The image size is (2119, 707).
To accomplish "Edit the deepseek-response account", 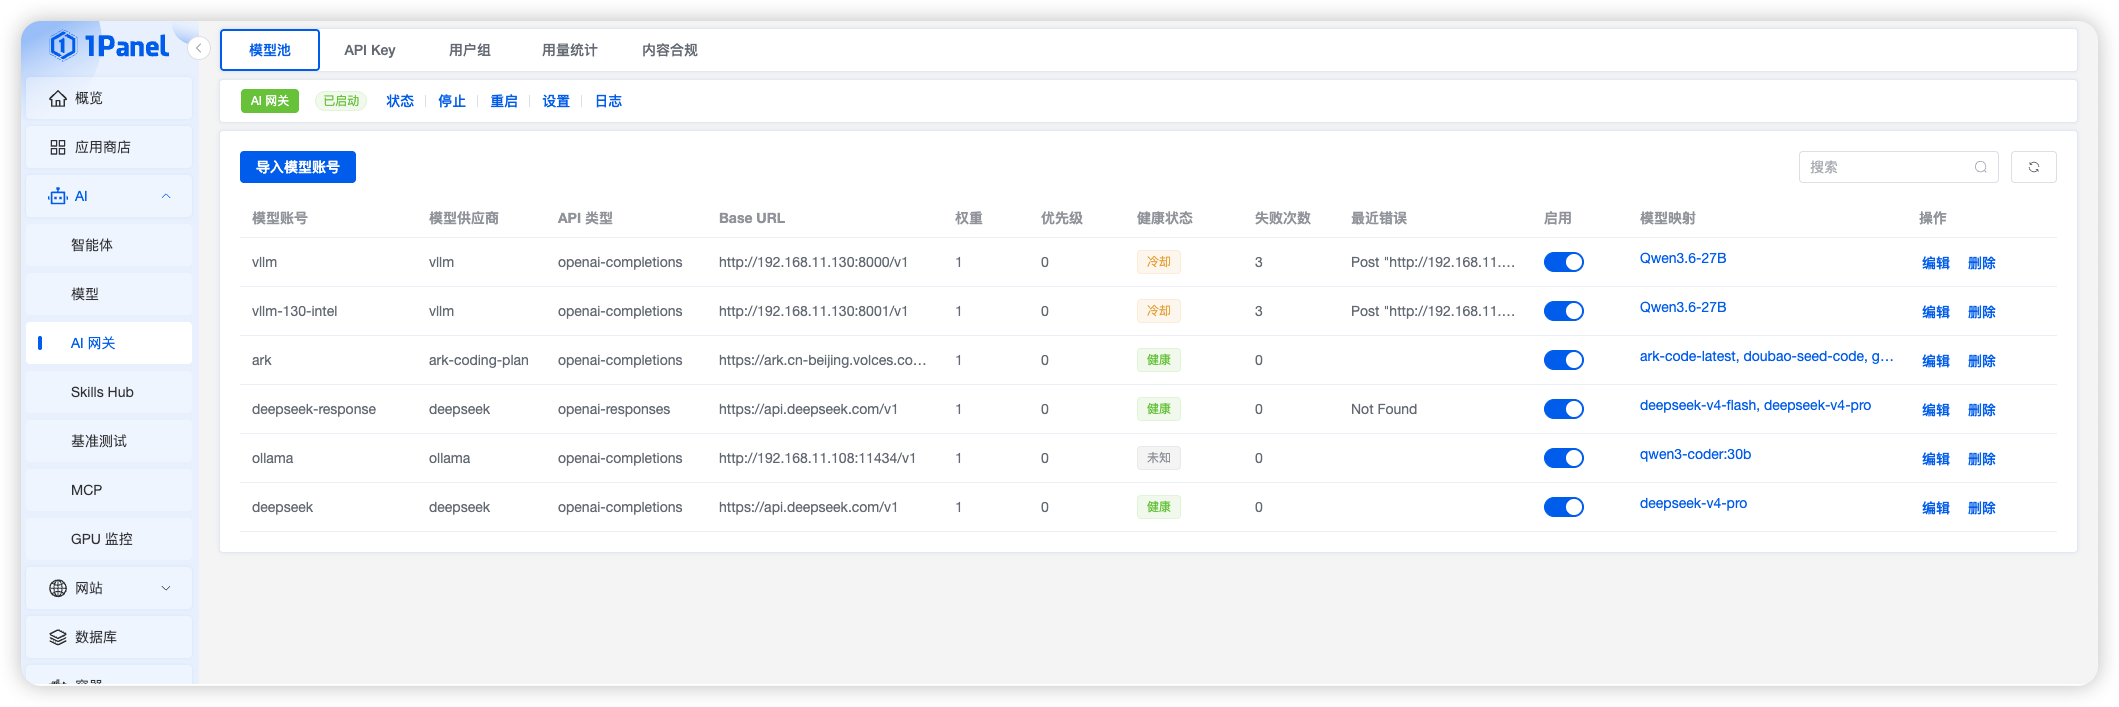I will [x=1936, y=410].
